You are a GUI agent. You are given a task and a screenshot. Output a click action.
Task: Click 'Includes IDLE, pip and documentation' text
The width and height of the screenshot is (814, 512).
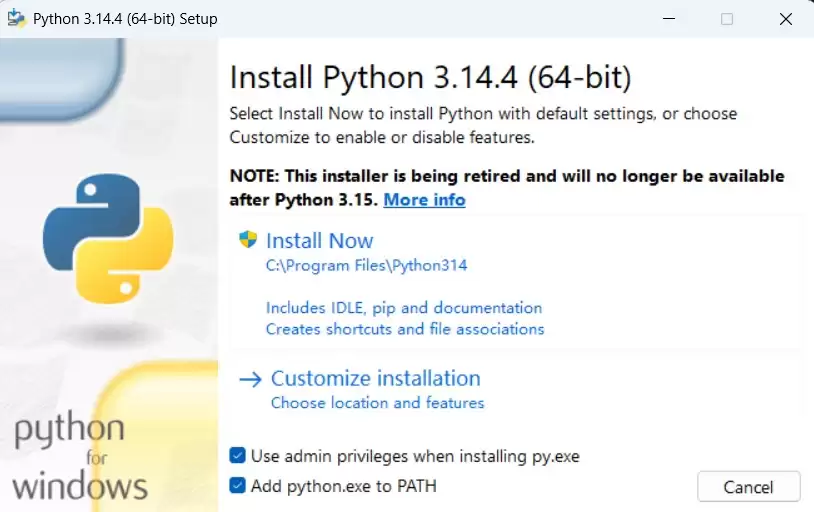(x=404, y=307)
